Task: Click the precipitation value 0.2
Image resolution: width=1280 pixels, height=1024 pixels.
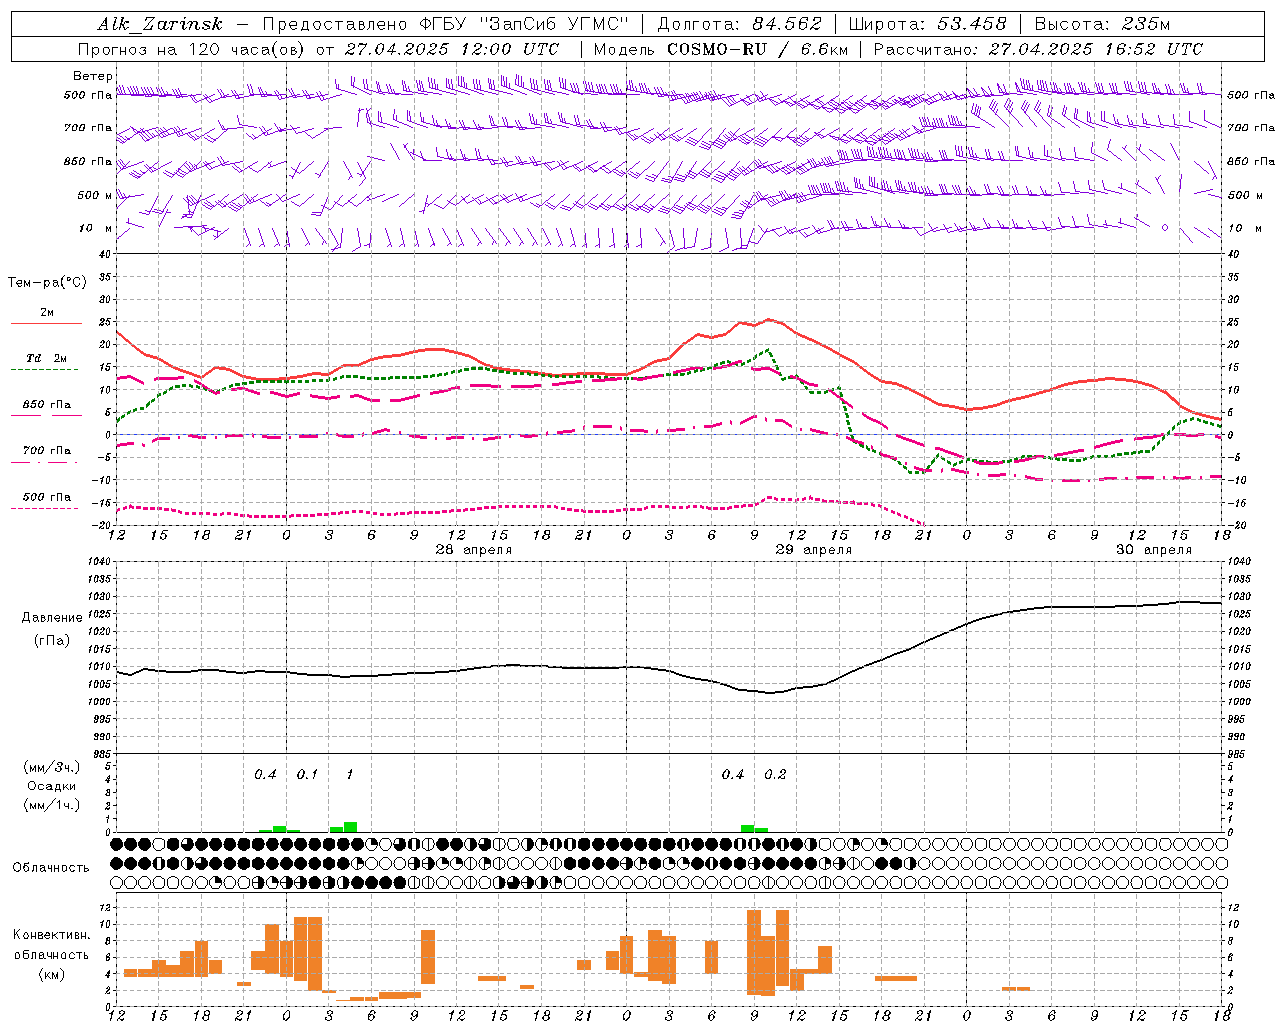Action: point(775,774)
